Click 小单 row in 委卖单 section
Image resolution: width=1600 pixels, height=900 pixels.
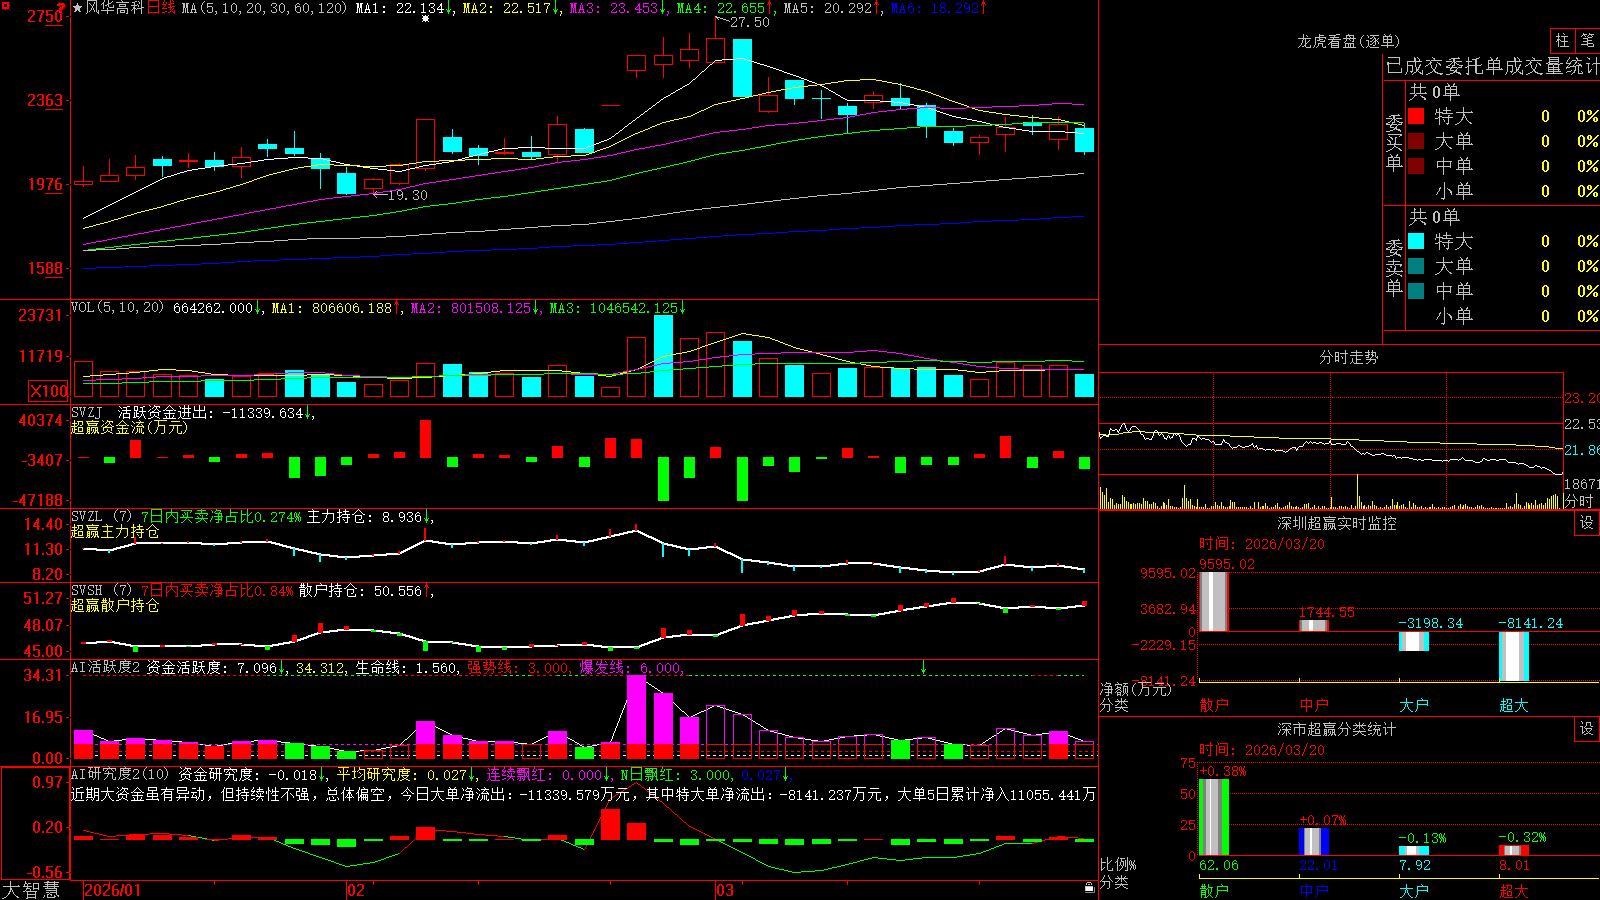pos(1503,316)
